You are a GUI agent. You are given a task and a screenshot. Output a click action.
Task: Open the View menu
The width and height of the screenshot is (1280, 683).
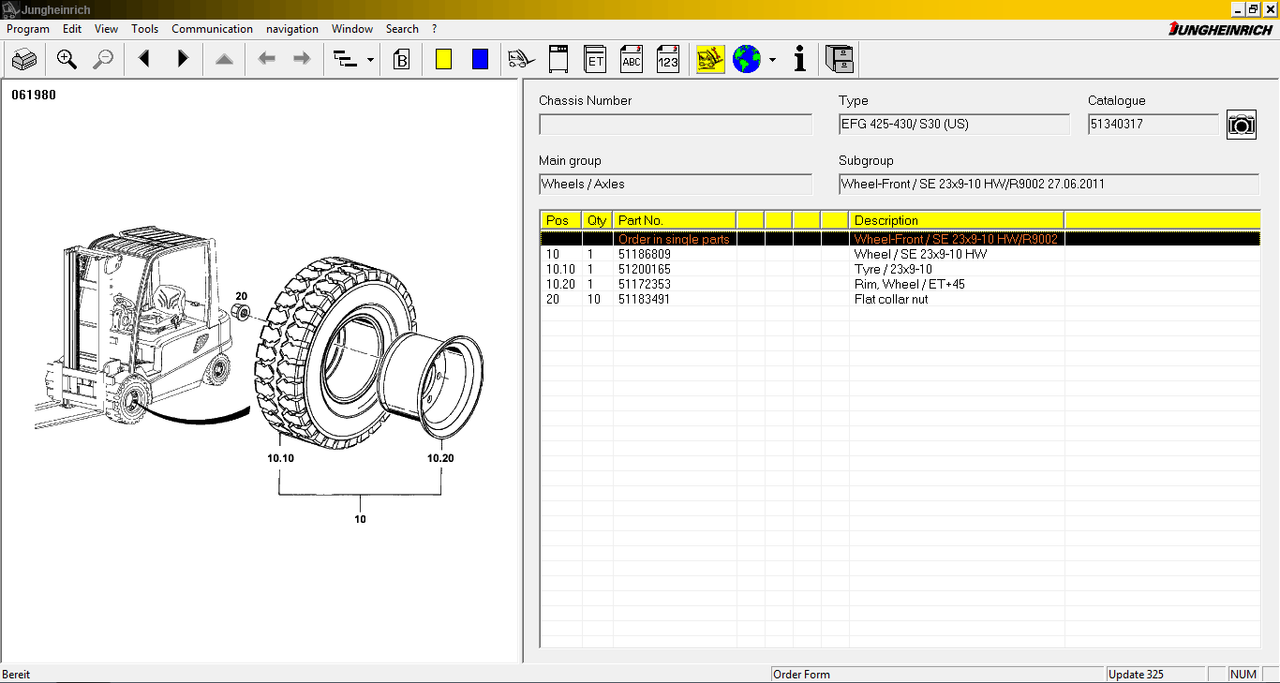(x=106, y=29)
